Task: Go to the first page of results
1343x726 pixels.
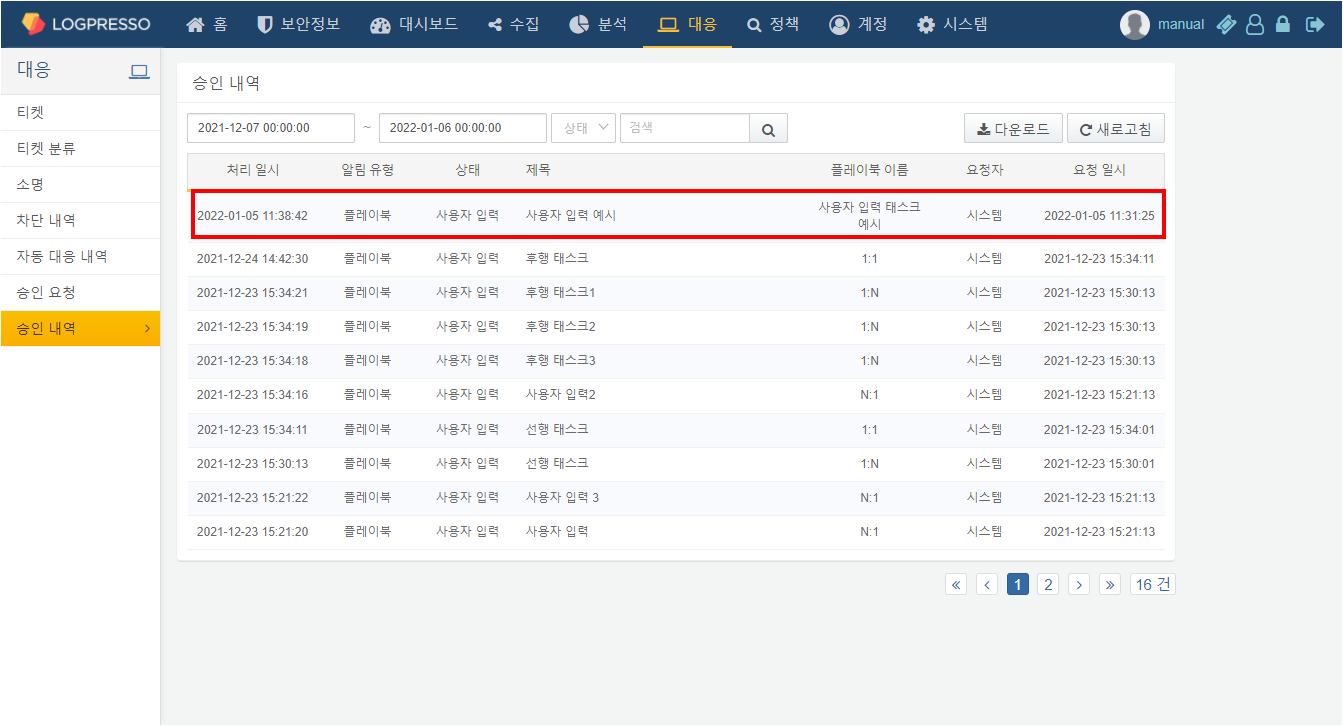Action: (956, 585)
